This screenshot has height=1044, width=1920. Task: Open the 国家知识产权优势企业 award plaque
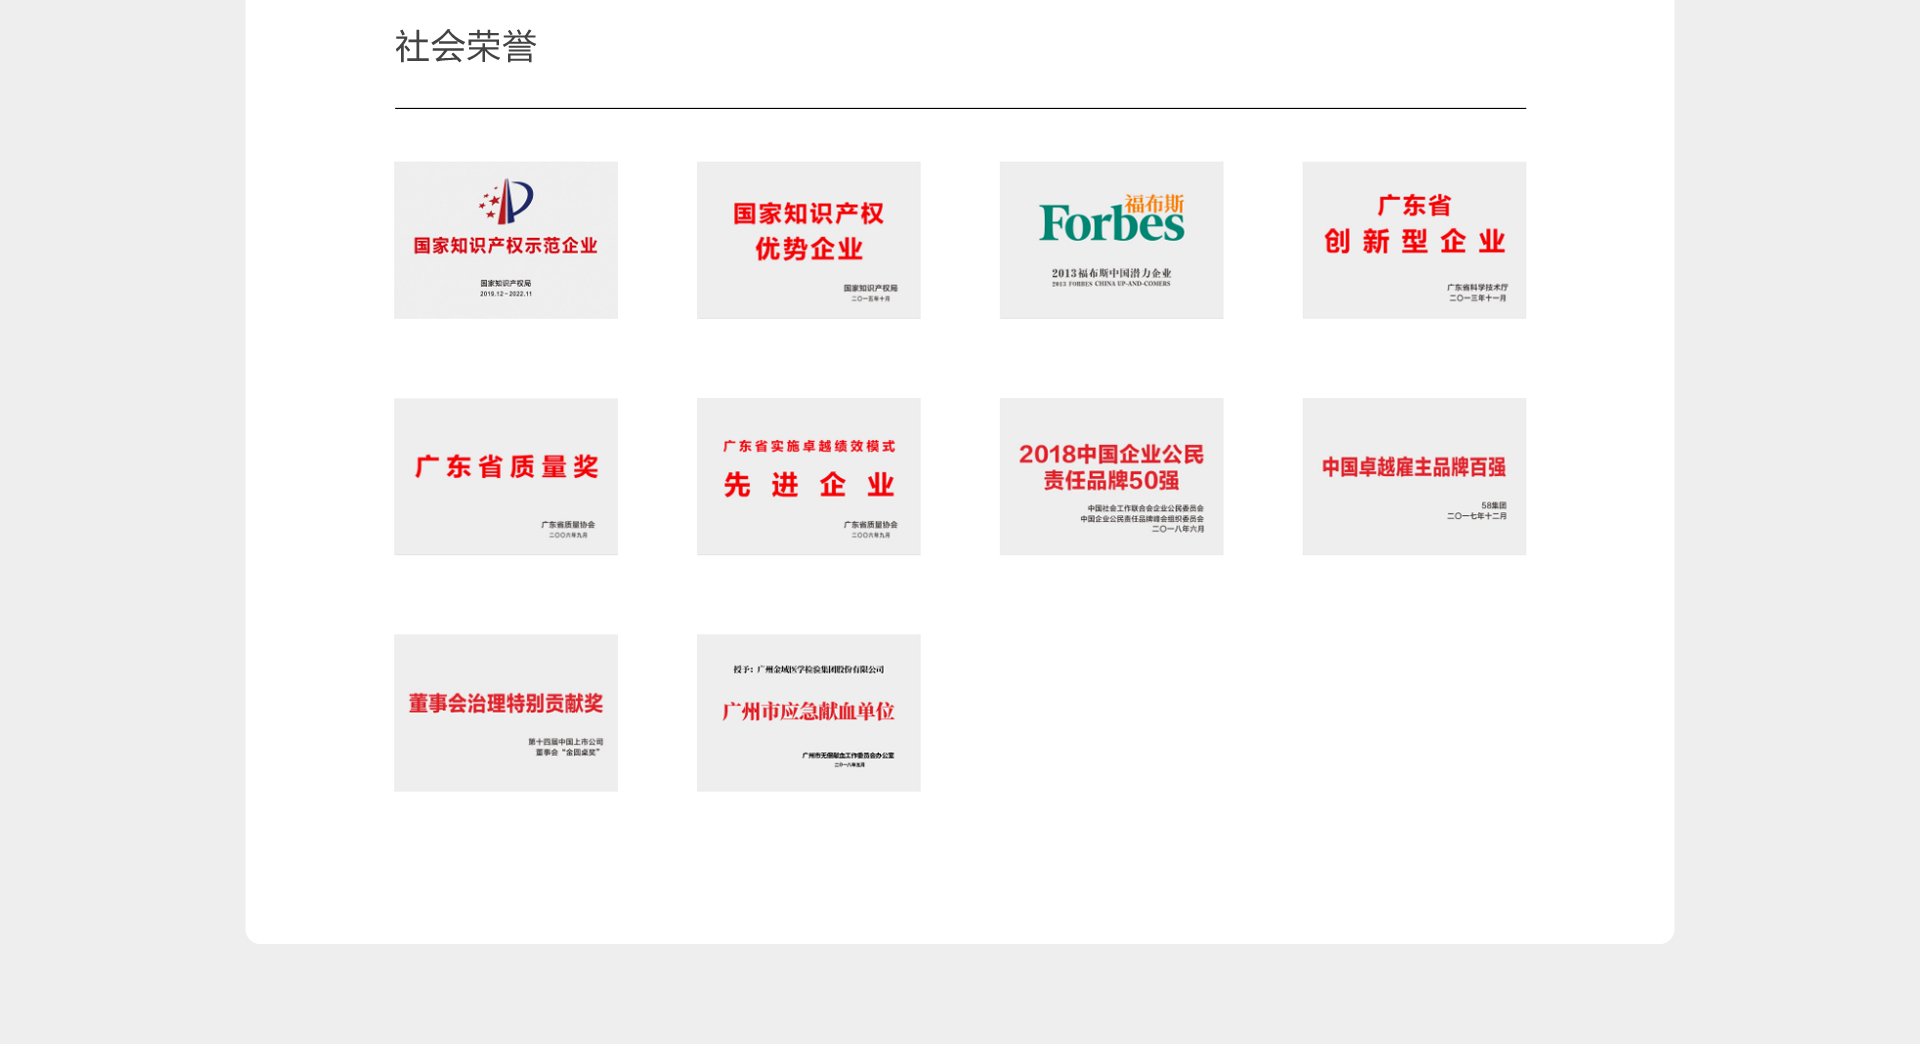click(809, 240)
